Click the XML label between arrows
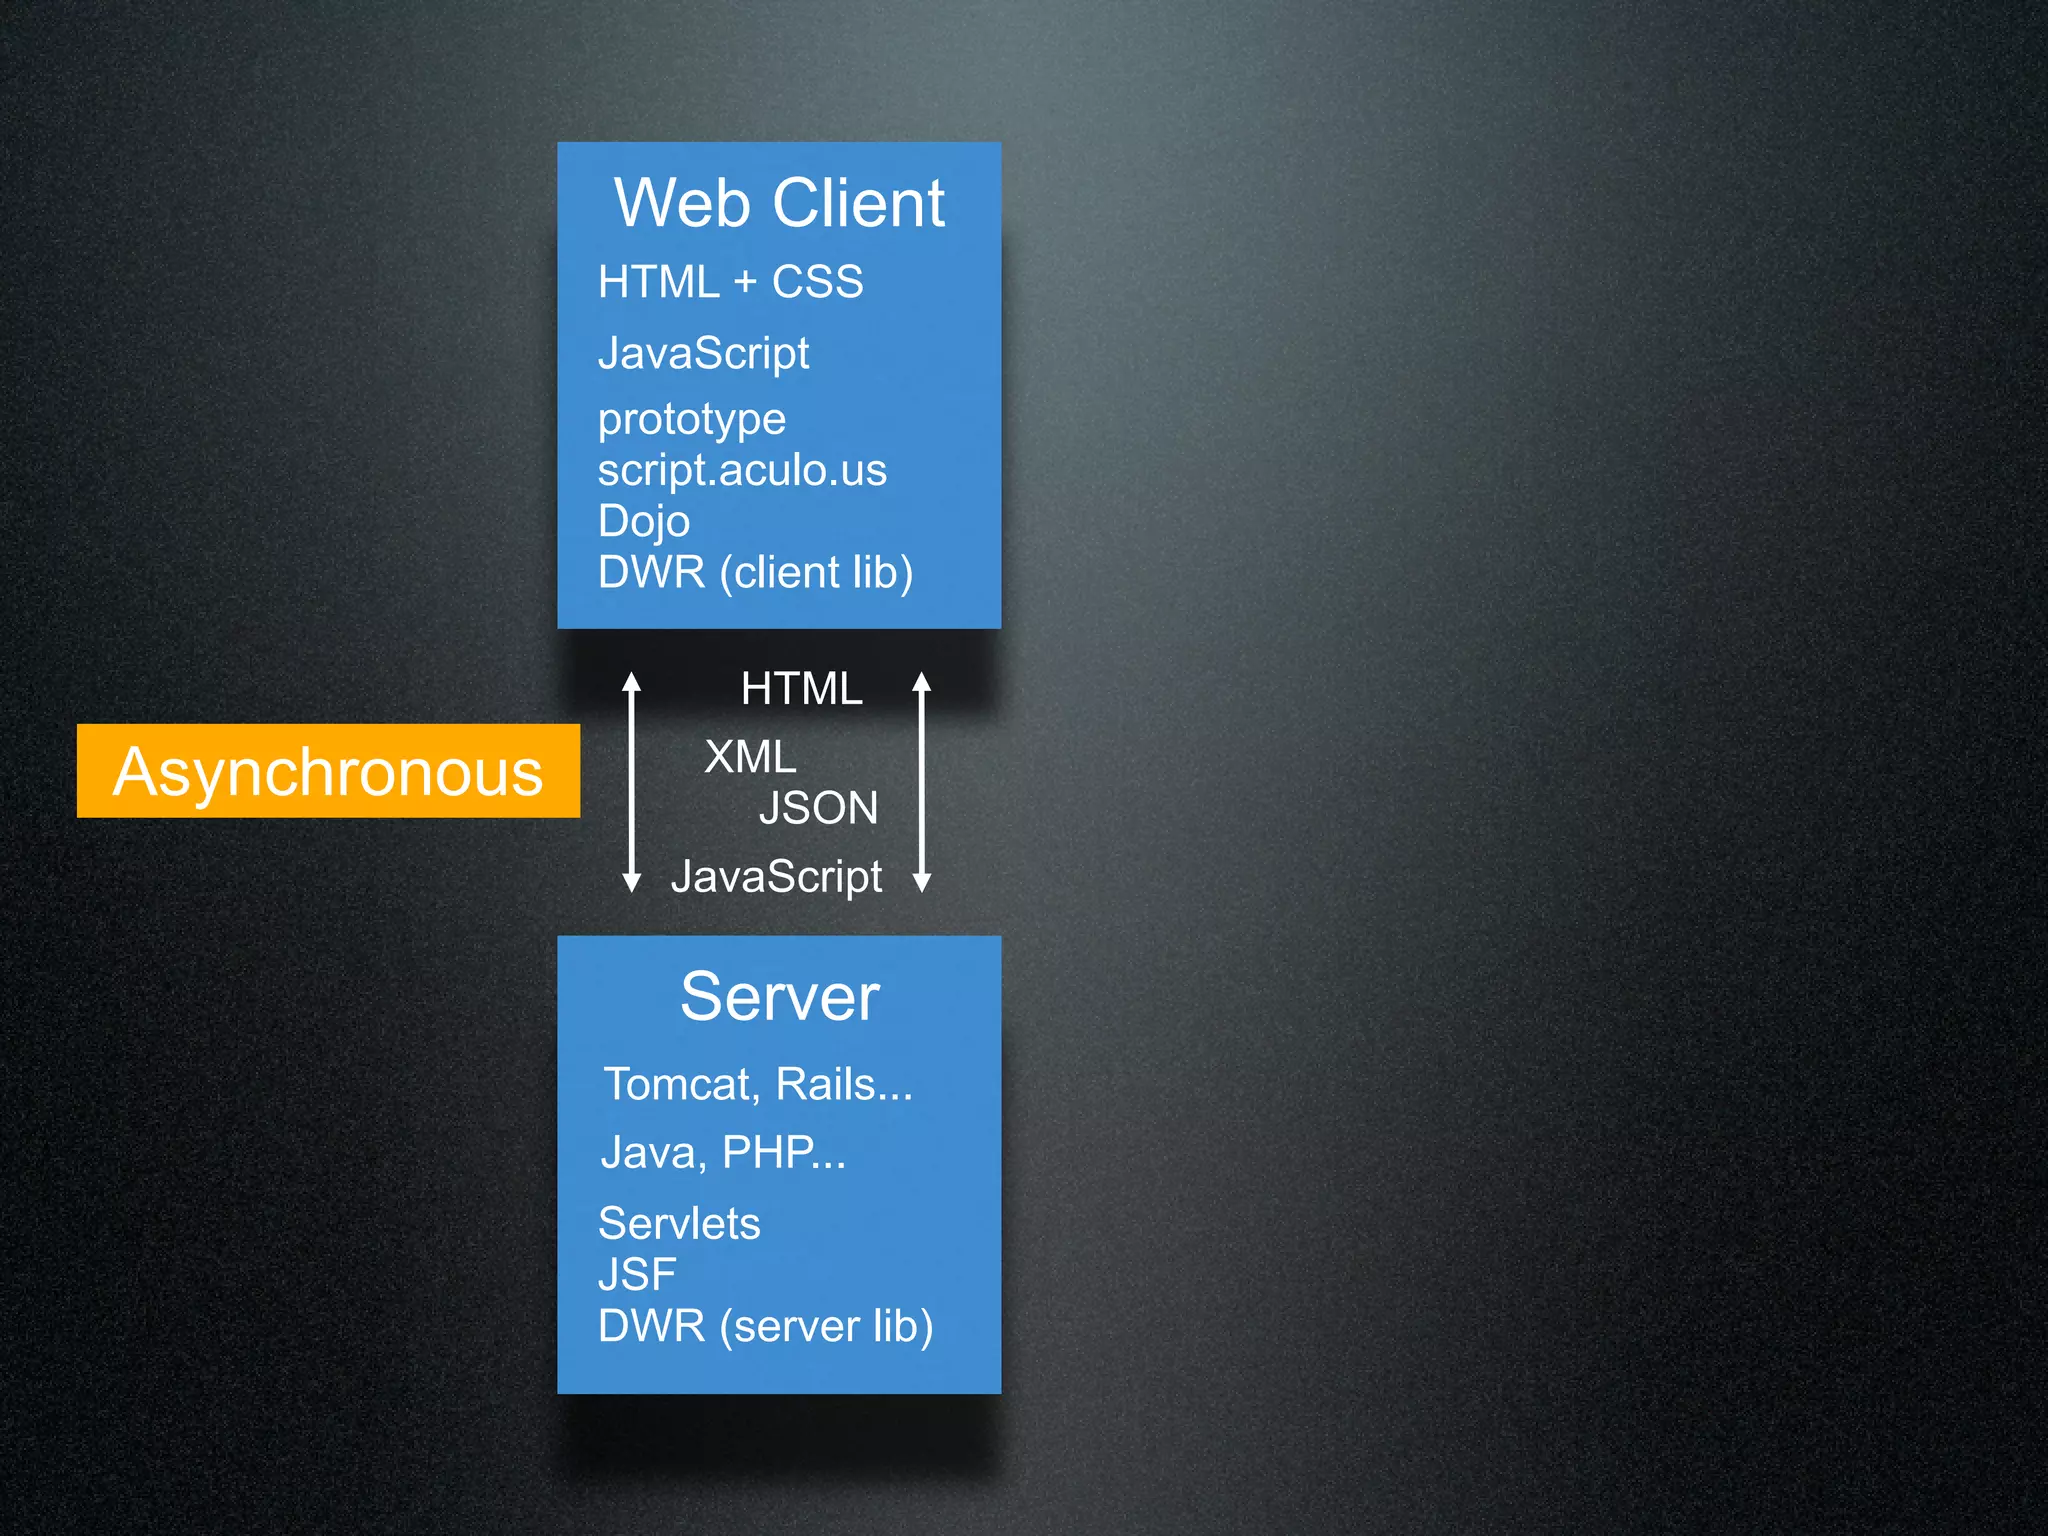 750,757
